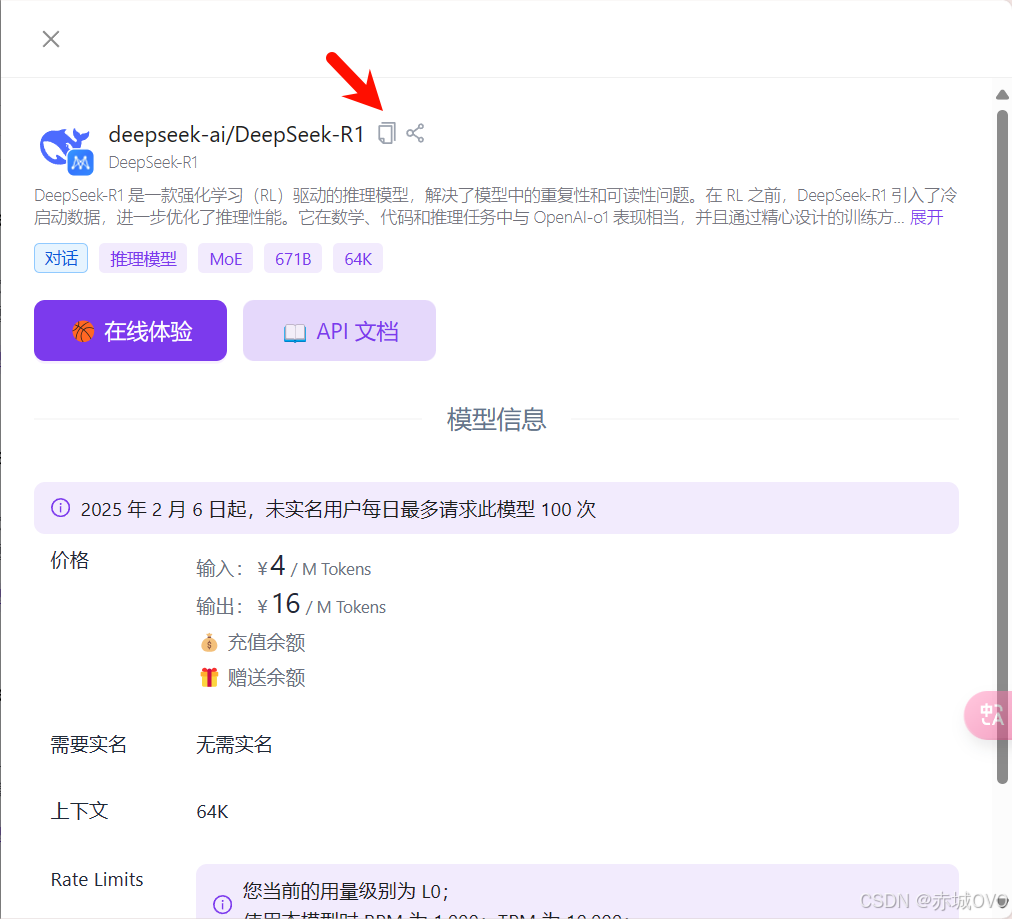Click the pink translate floating button
1012x919 pixels.
click(x=989, y=715)
